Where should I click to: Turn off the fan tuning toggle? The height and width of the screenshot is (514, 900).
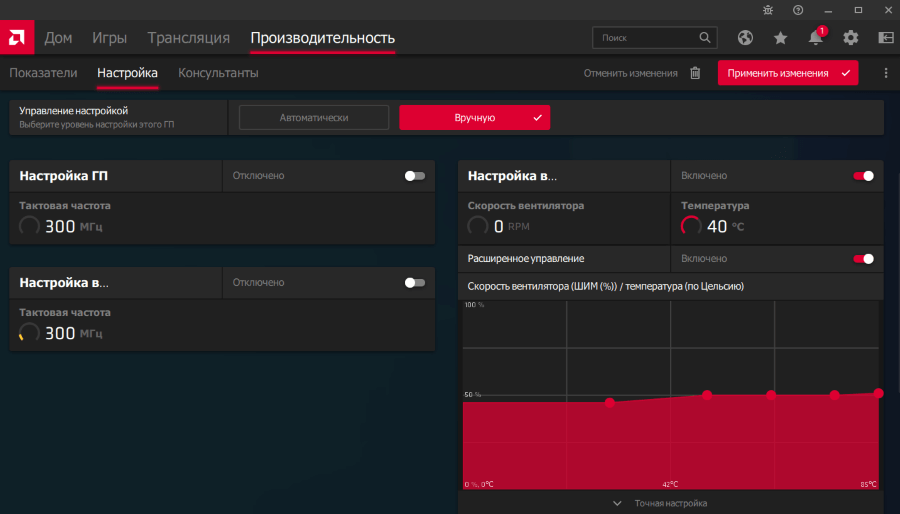click(863, 176)
